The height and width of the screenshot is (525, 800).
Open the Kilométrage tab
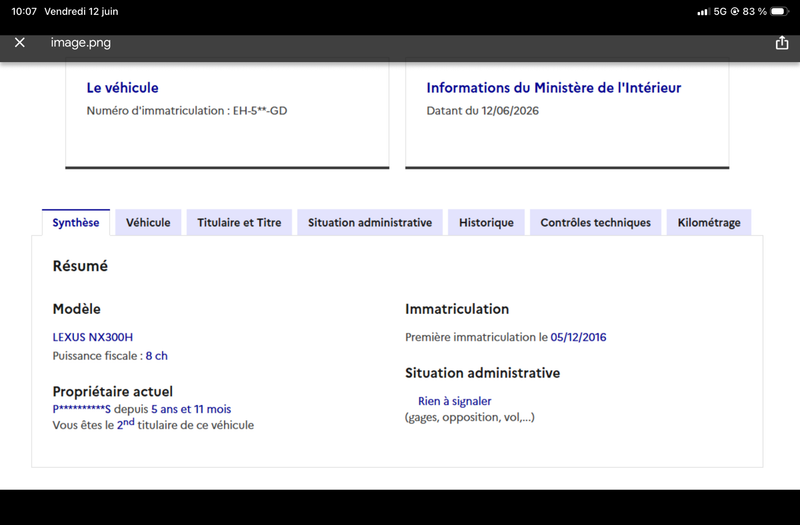pyautogui.click(x=709, y=222)
